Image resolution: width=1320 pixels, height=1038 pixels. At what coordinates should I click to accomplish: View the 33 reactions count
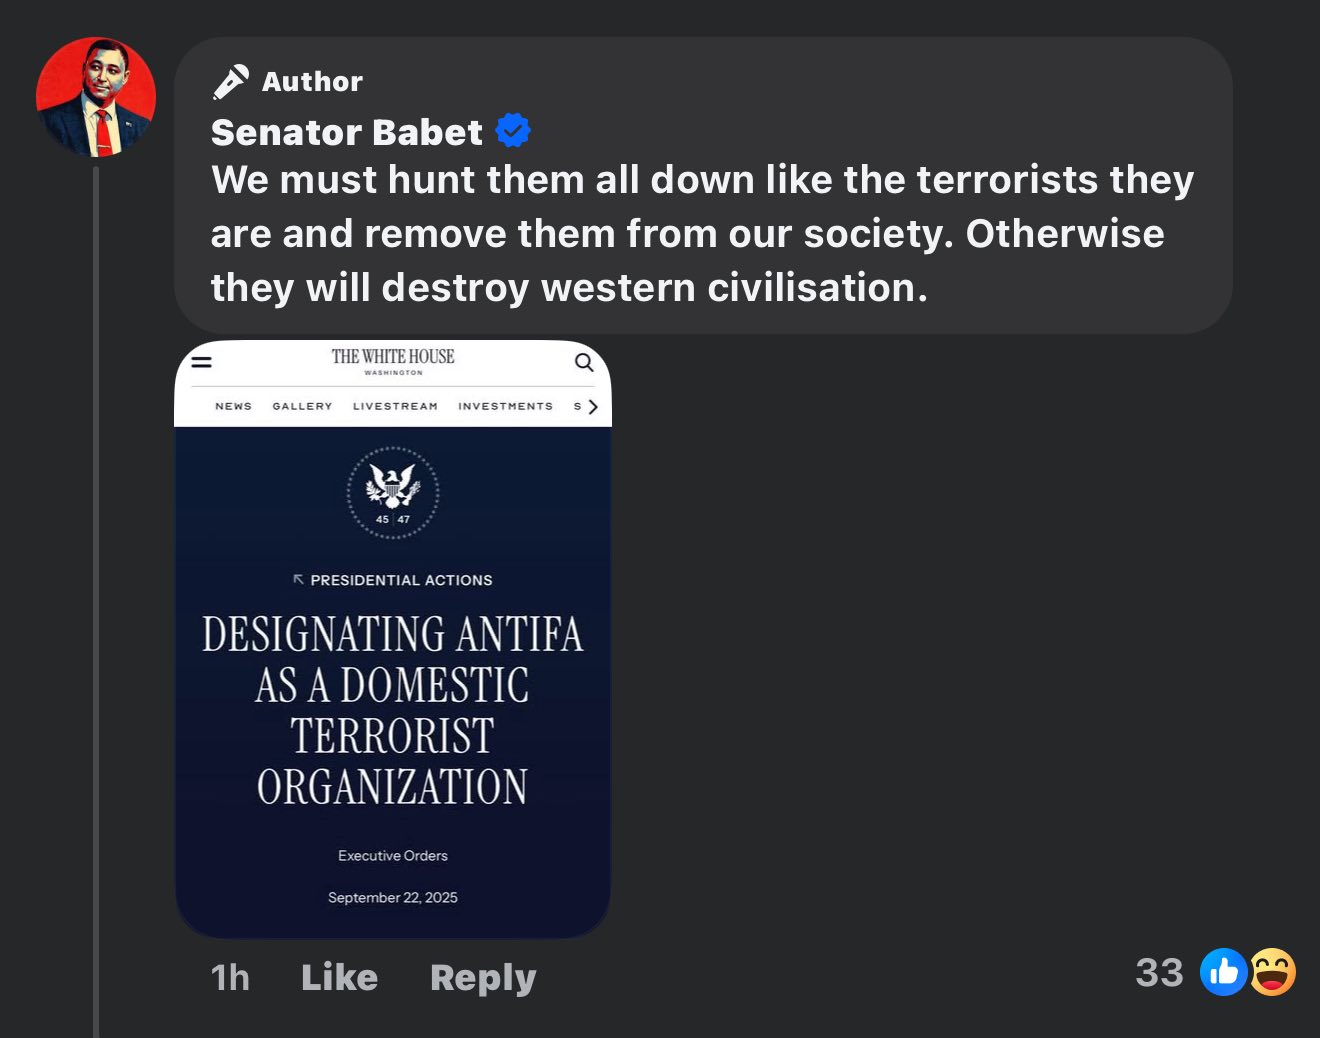pyautogui.click(x=1159, y=972)
